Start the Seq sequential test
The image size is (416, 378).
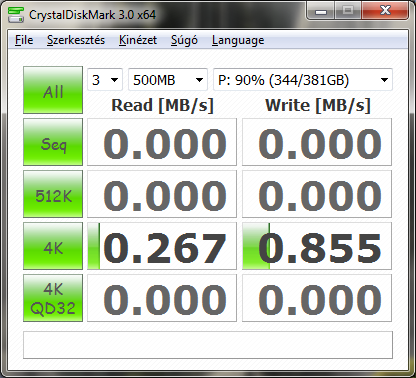click(53, 142)
